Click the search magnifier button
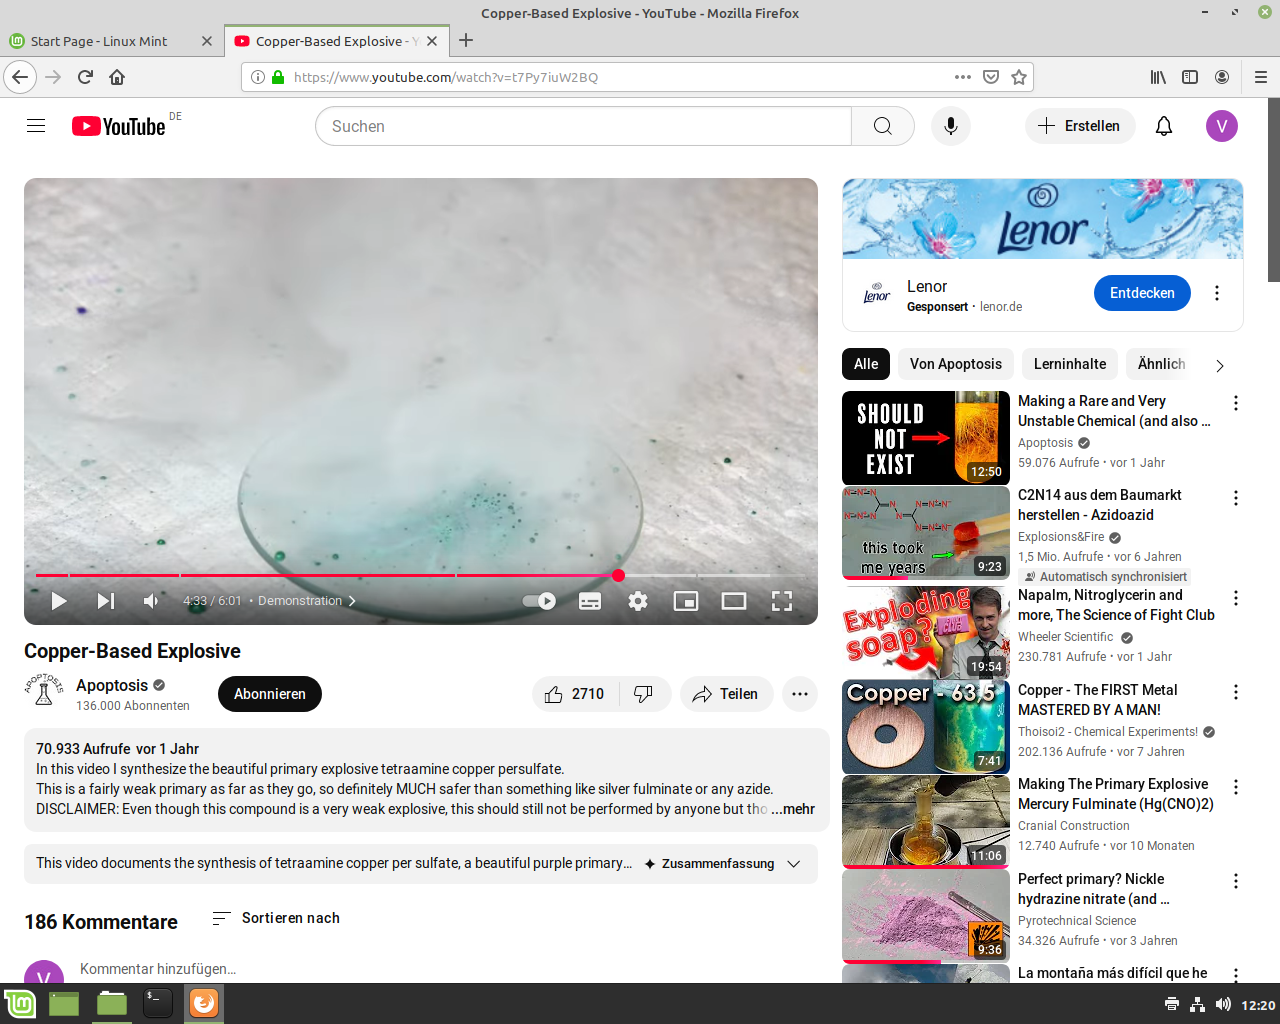 [x=882, y=126]
